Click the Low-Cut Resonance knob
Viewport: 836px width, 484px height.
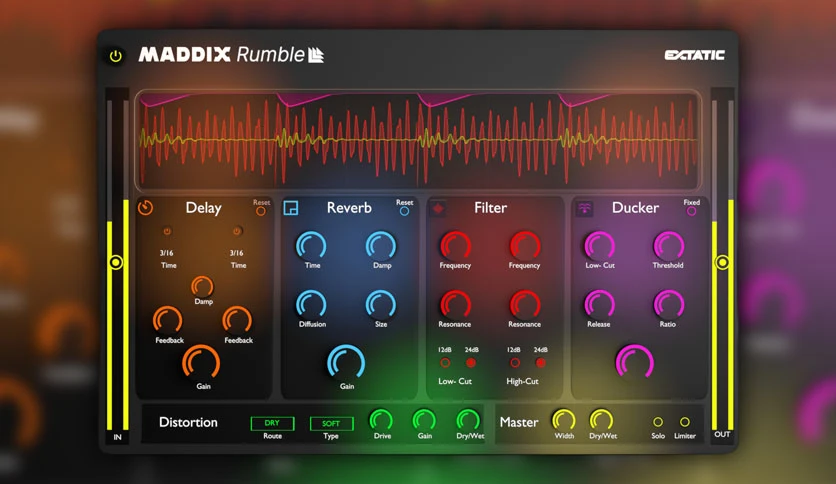click(x=455, y=304)
